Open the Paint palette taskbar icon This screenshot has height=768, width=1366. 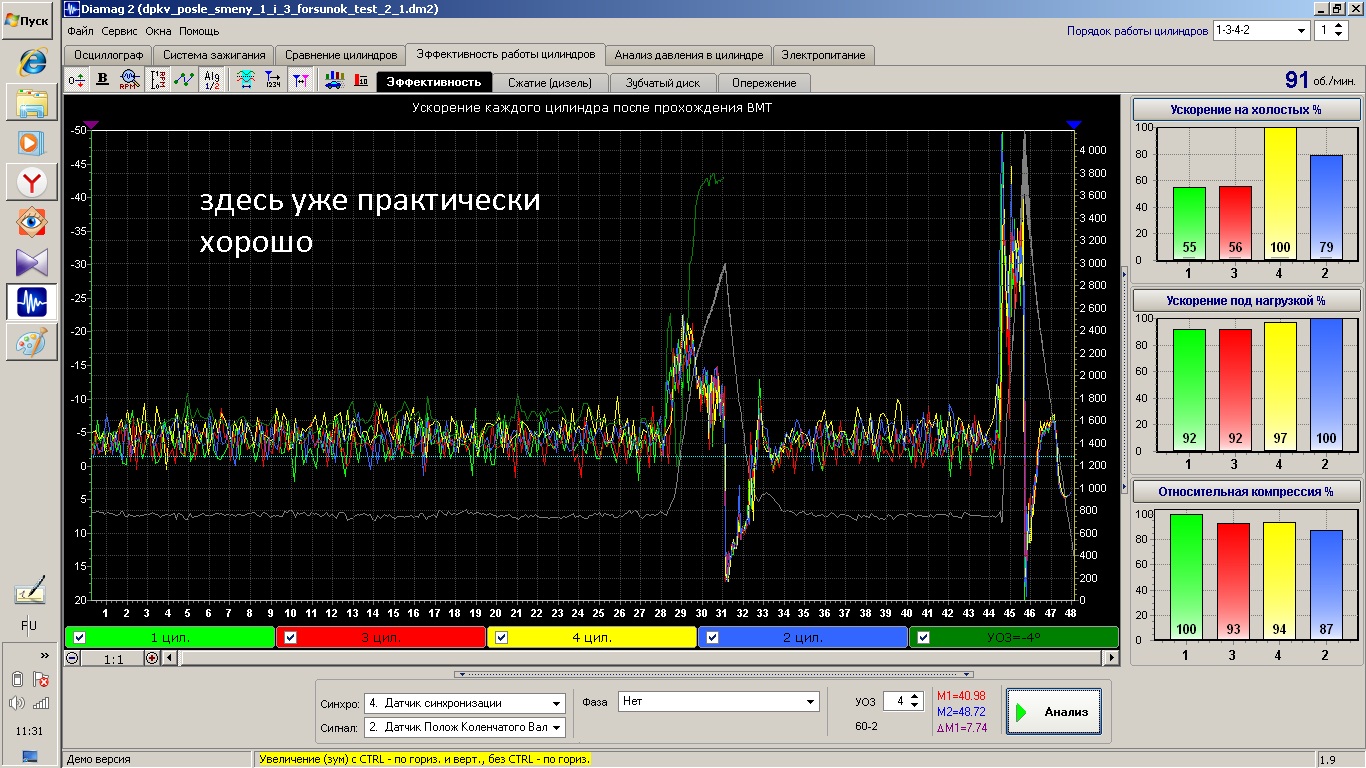pos(32,342)
